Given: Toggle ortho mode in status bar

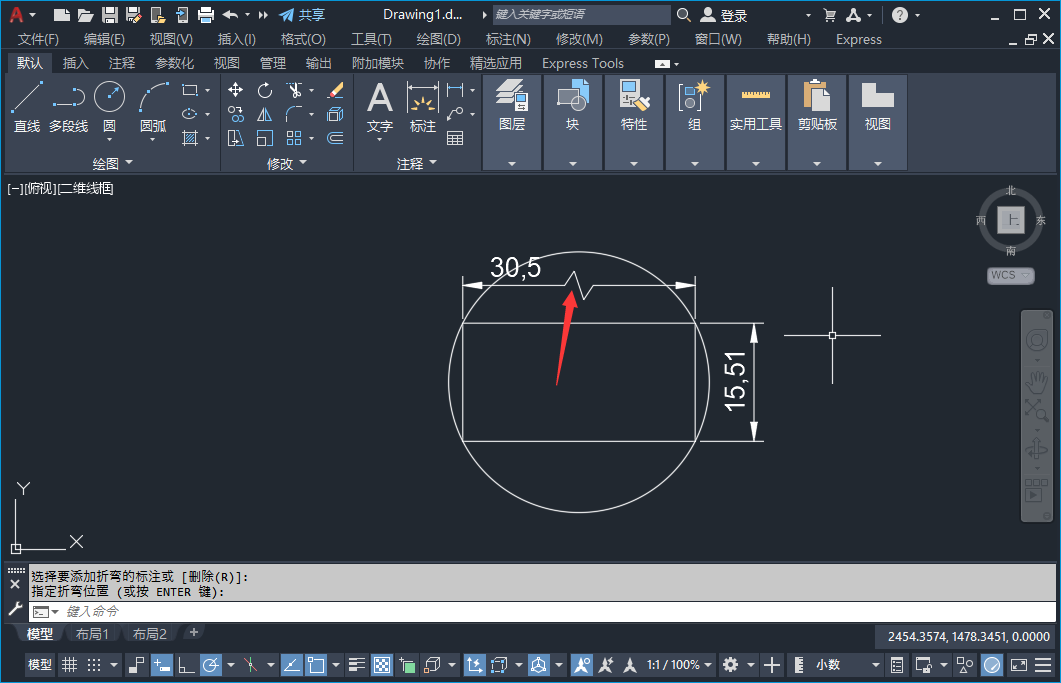Looking at the screenshot, I should [x=186, y=665].
